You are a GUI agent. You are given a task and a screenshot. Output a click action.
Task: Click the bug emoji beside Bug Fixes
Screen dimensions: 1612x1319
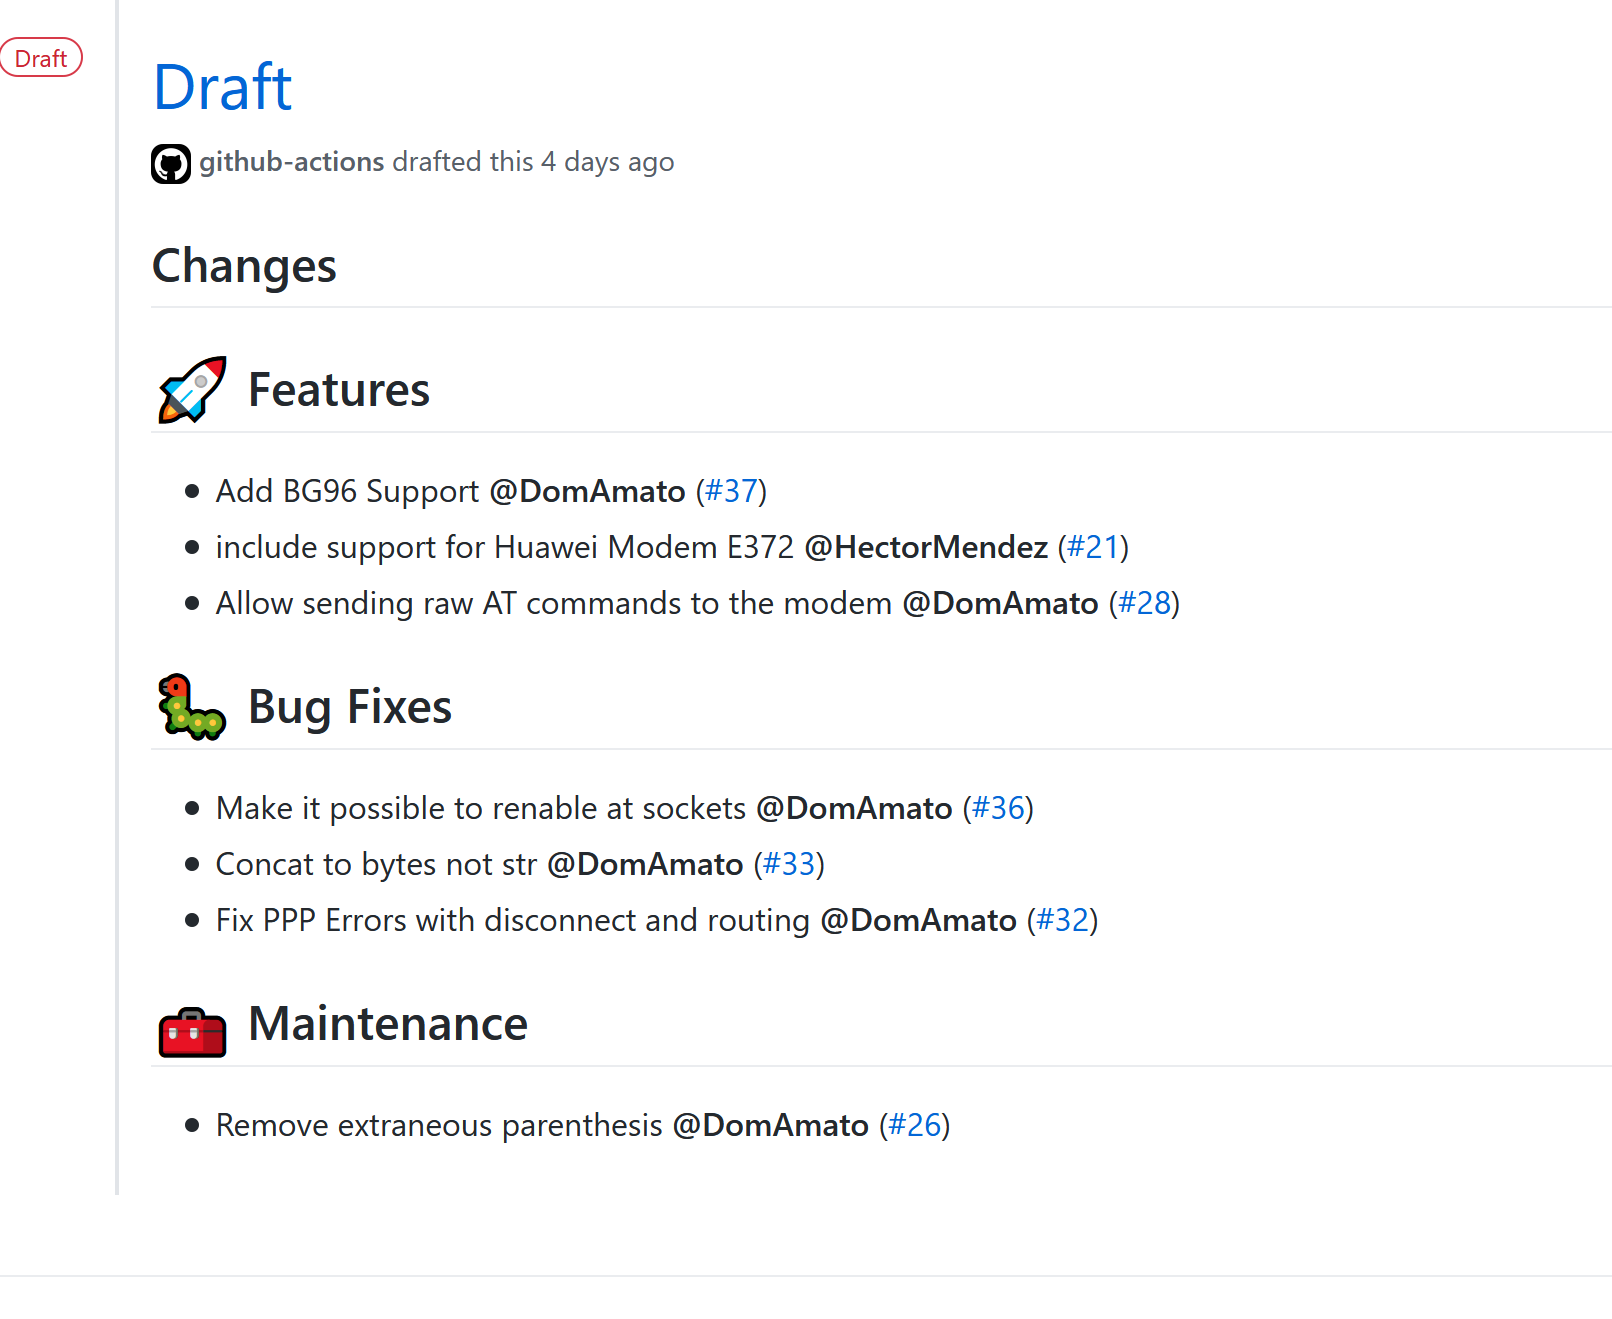click(x=192, y=707)
